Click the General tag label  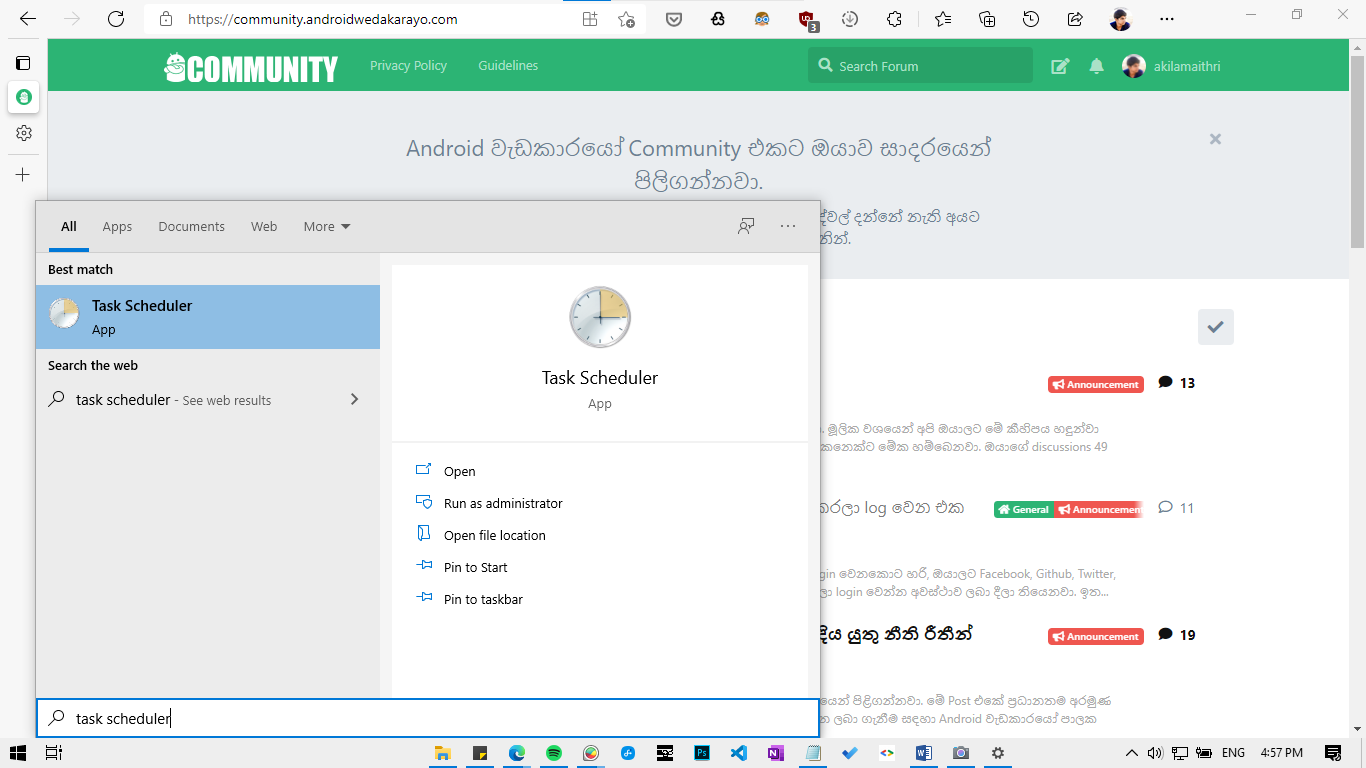click(x=1023, y=509)
